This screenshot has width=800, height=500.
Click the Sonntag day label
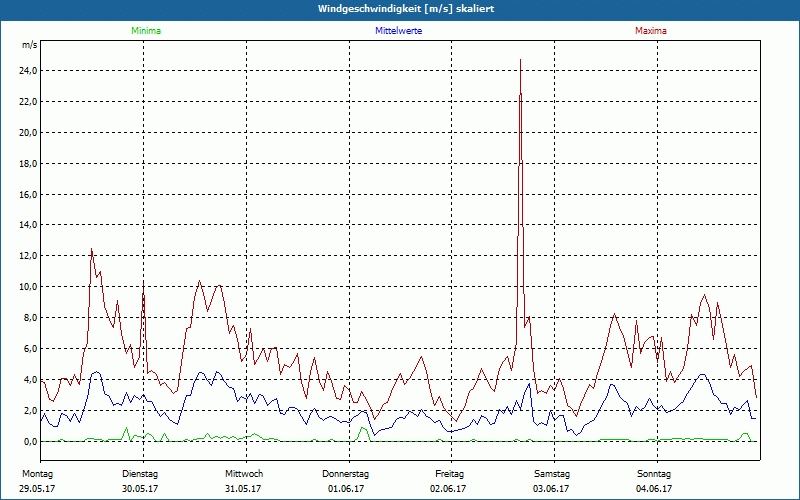[x=654, y=474]
